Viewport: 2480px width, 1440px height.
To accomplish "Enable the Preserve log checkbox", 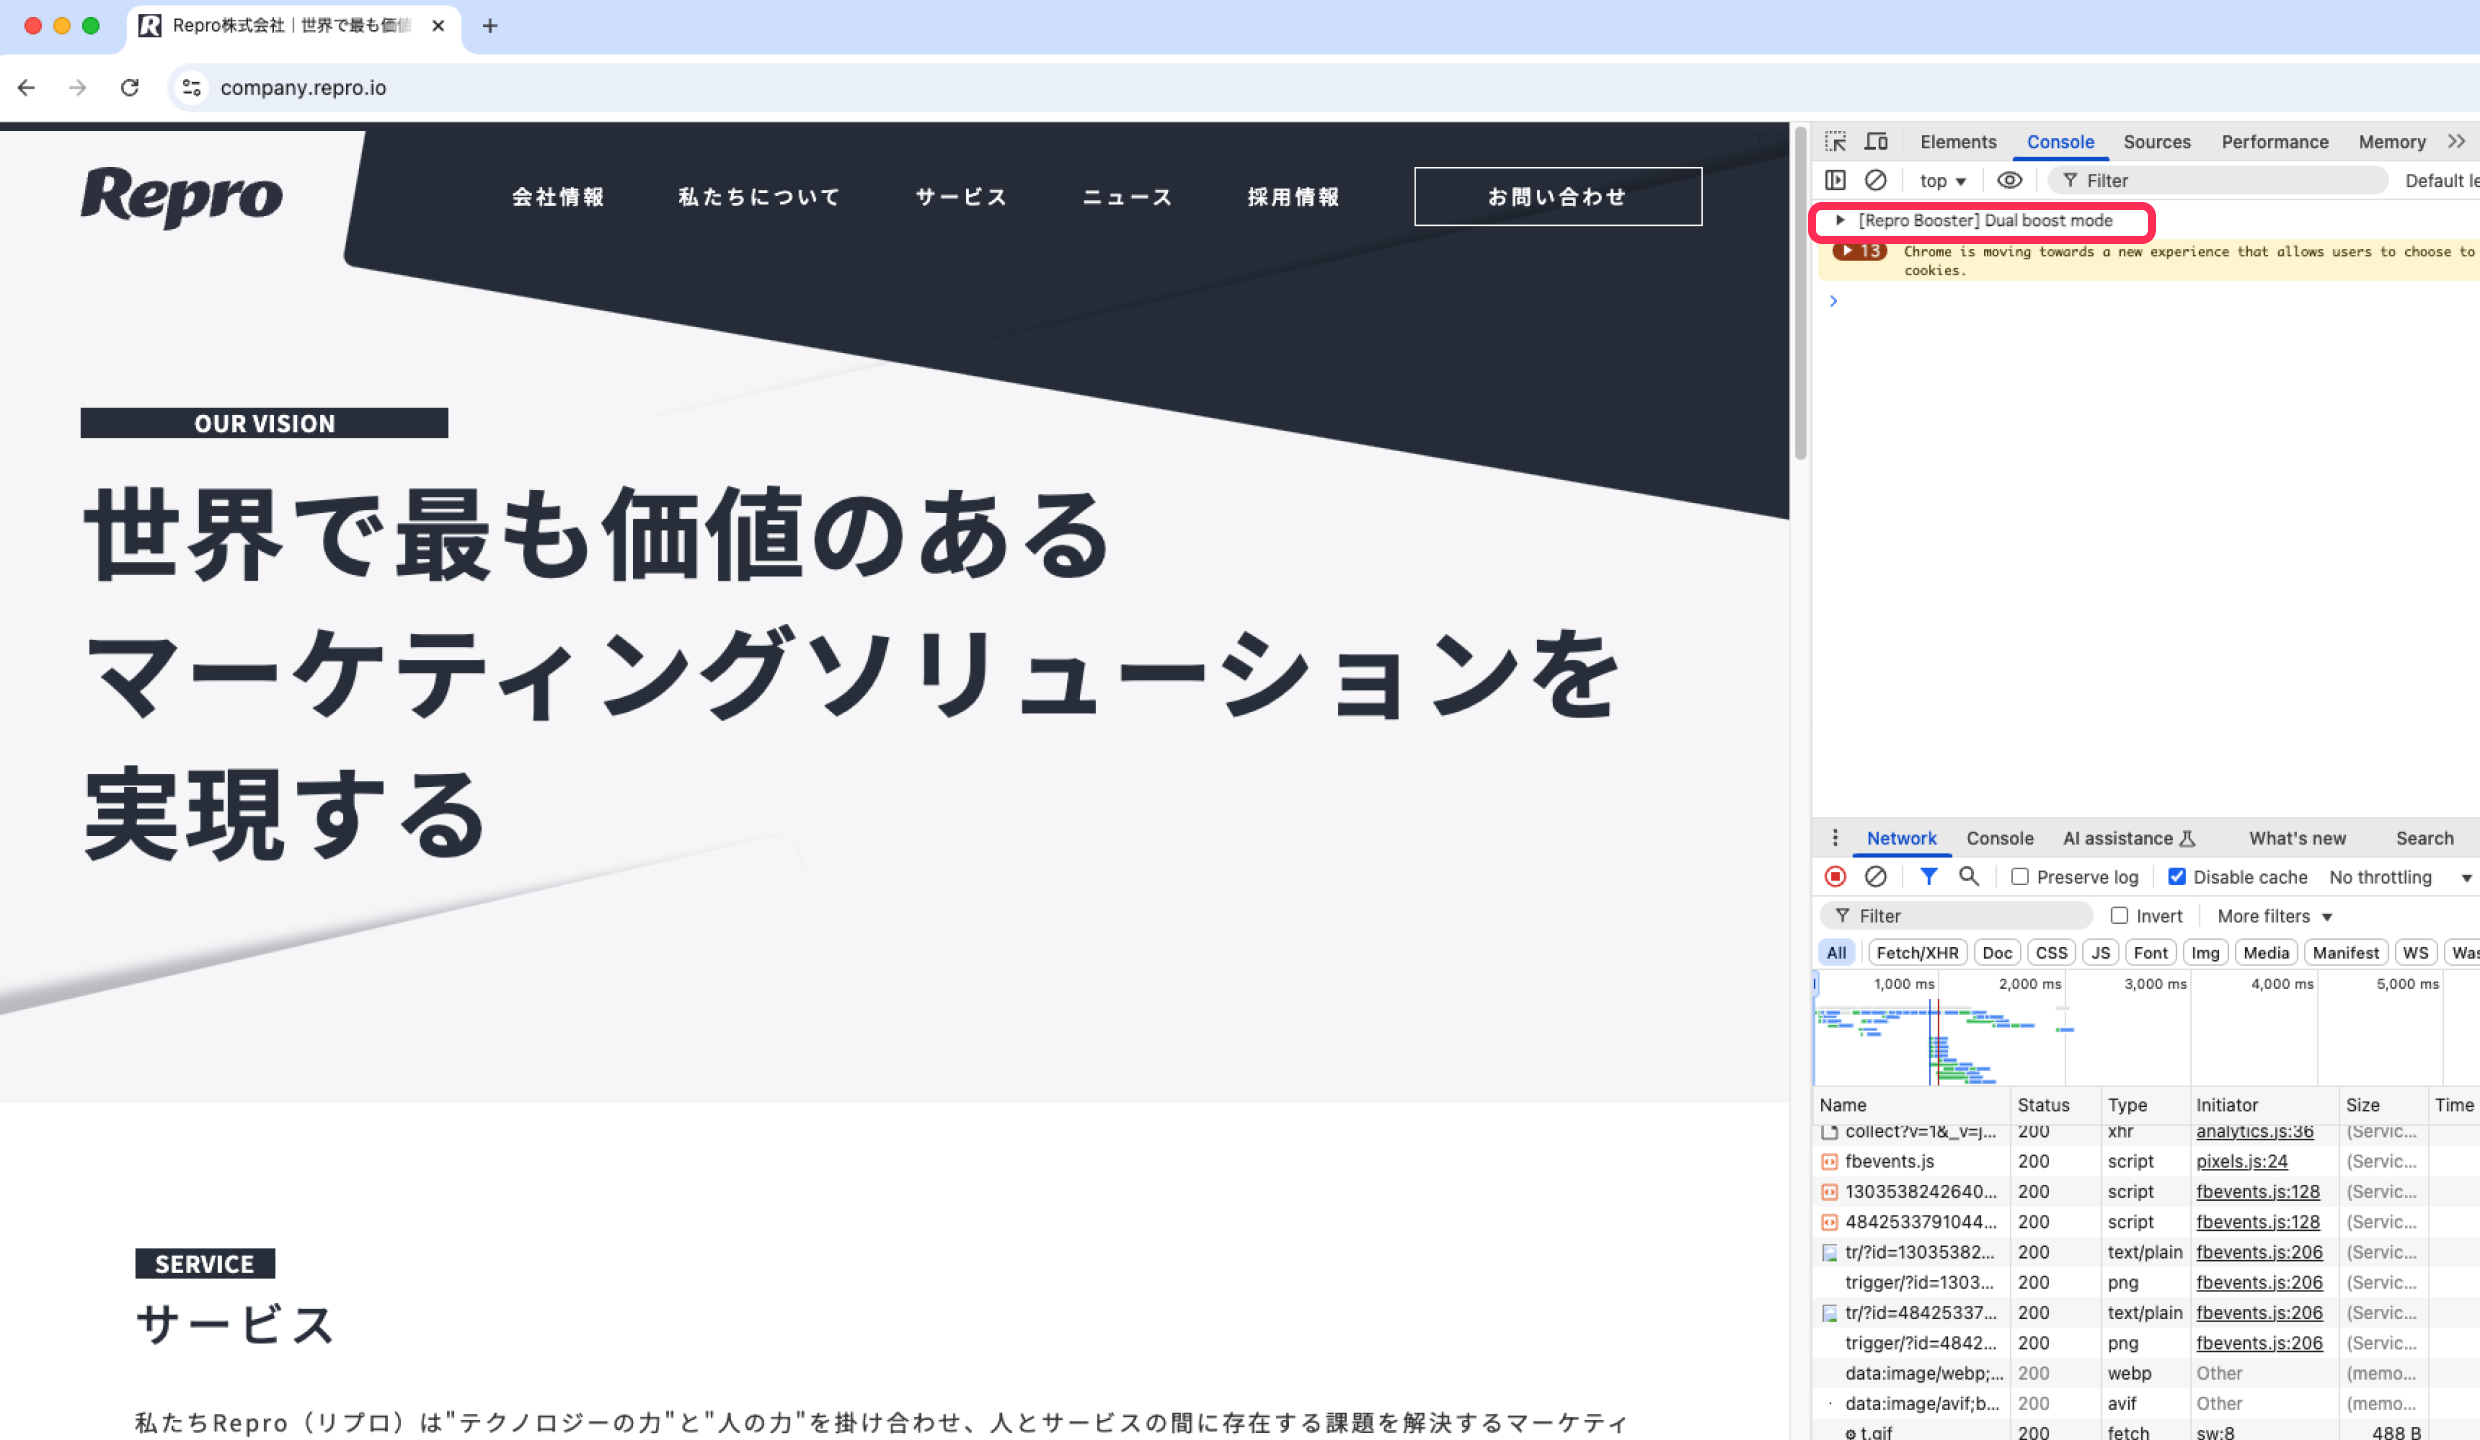I will tap(2020, 877).
